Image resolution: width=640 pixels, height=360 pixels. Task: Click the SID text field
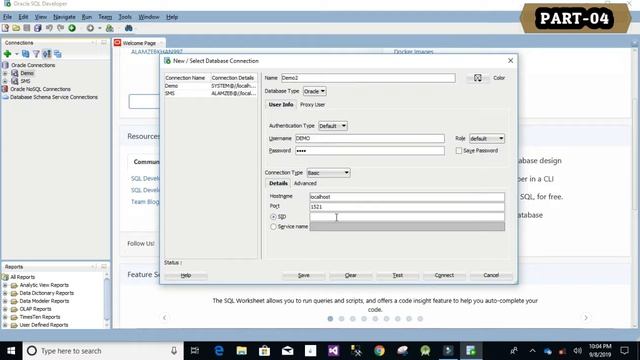407,217
